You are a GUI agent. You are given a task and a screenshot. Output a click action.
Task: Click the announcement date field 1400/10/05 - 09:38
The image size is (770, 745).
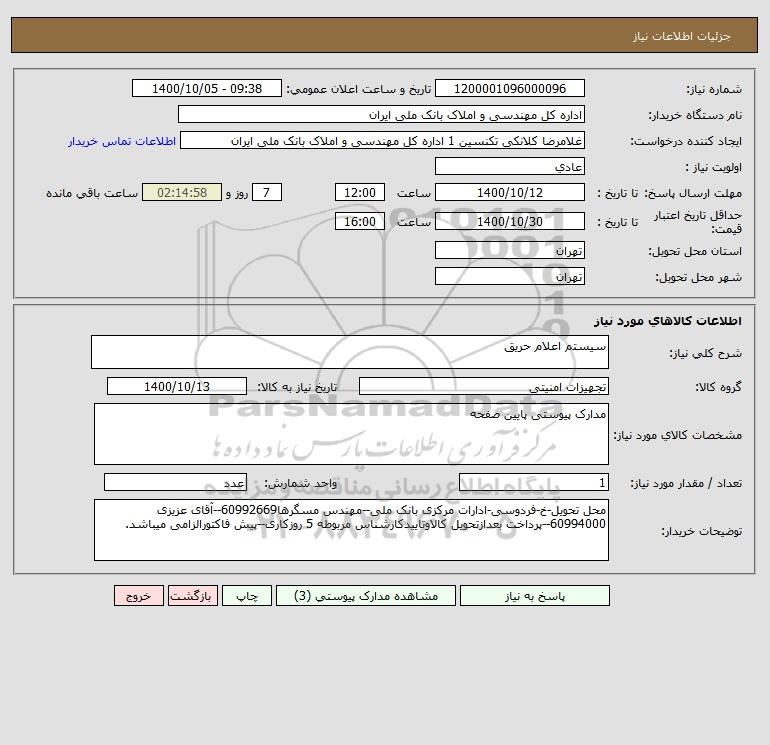click(x=207, y=88)
